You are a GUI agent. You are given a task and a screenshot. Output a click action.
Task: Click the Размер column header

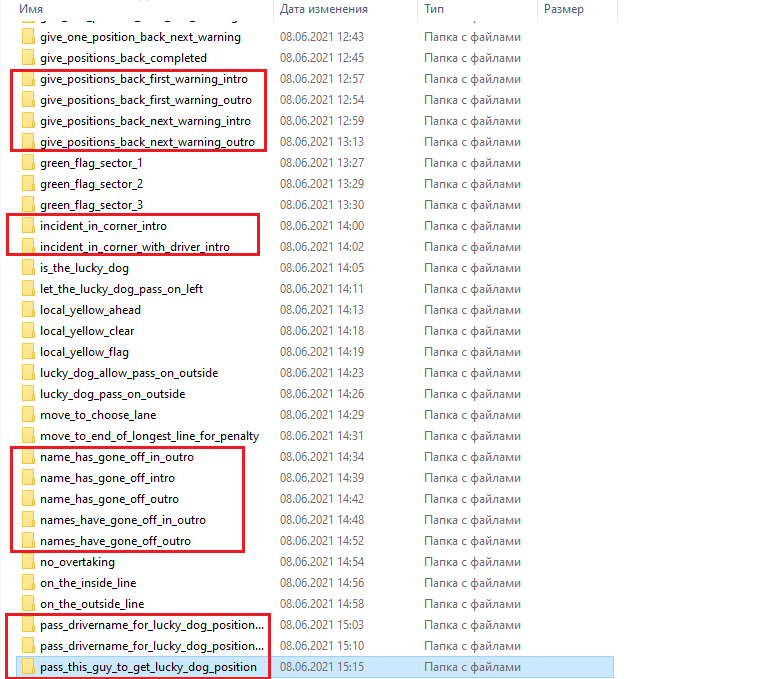tap(563, 9)
